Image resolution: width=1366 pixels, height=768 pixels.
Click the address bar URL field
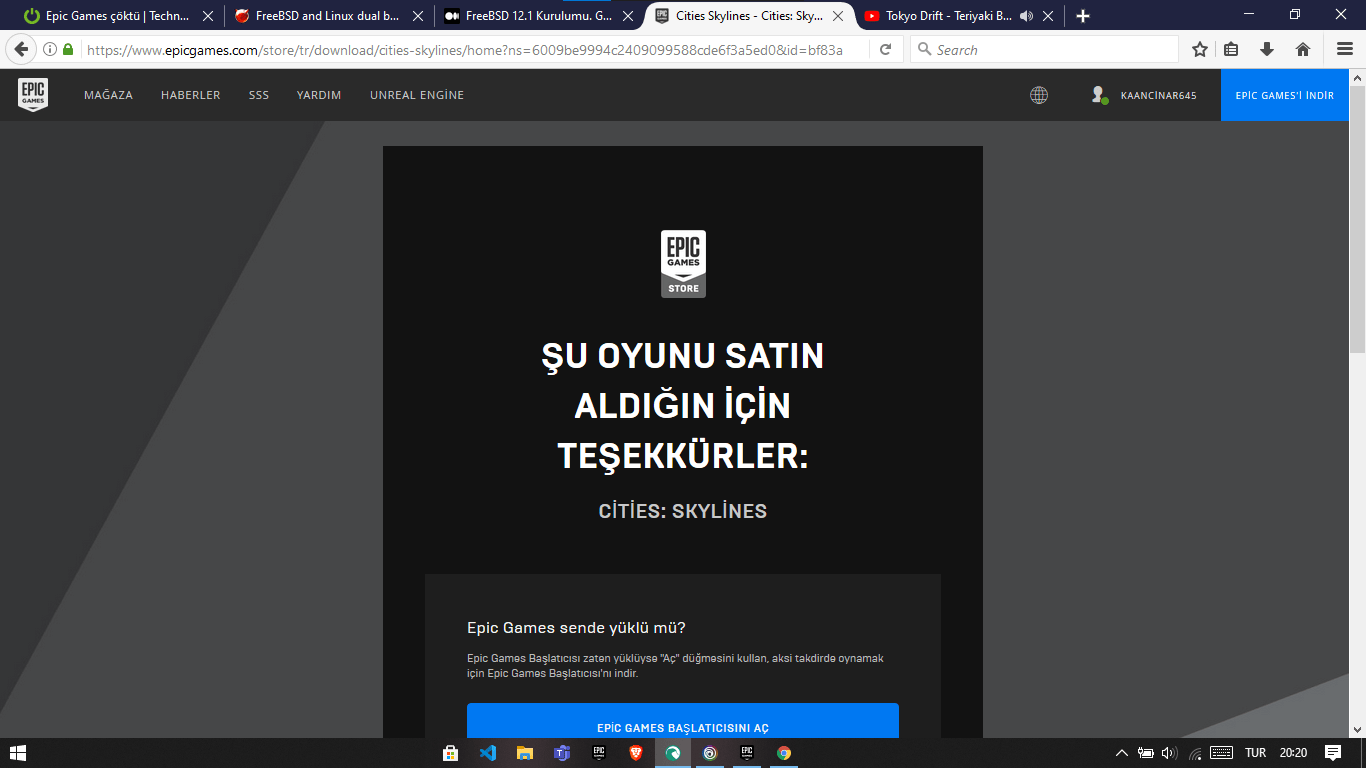coord(465,49)
